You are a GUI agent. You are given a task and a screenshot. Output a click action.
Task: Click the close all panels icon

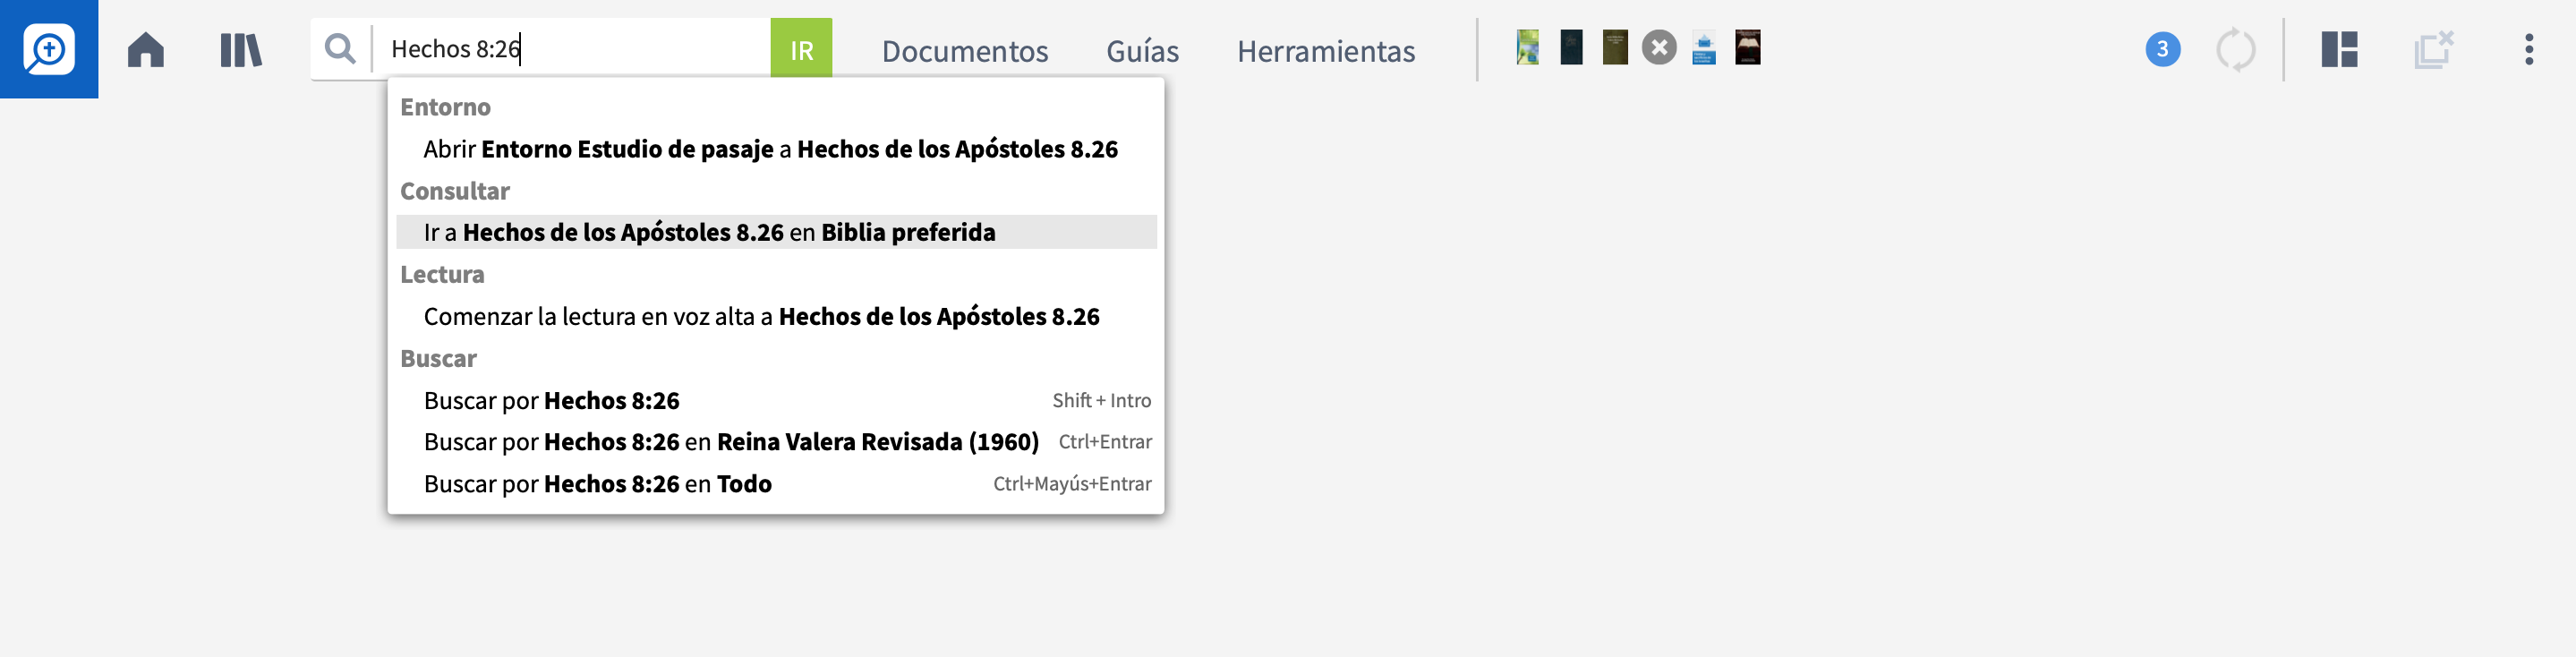click(x=2434, y=49)
